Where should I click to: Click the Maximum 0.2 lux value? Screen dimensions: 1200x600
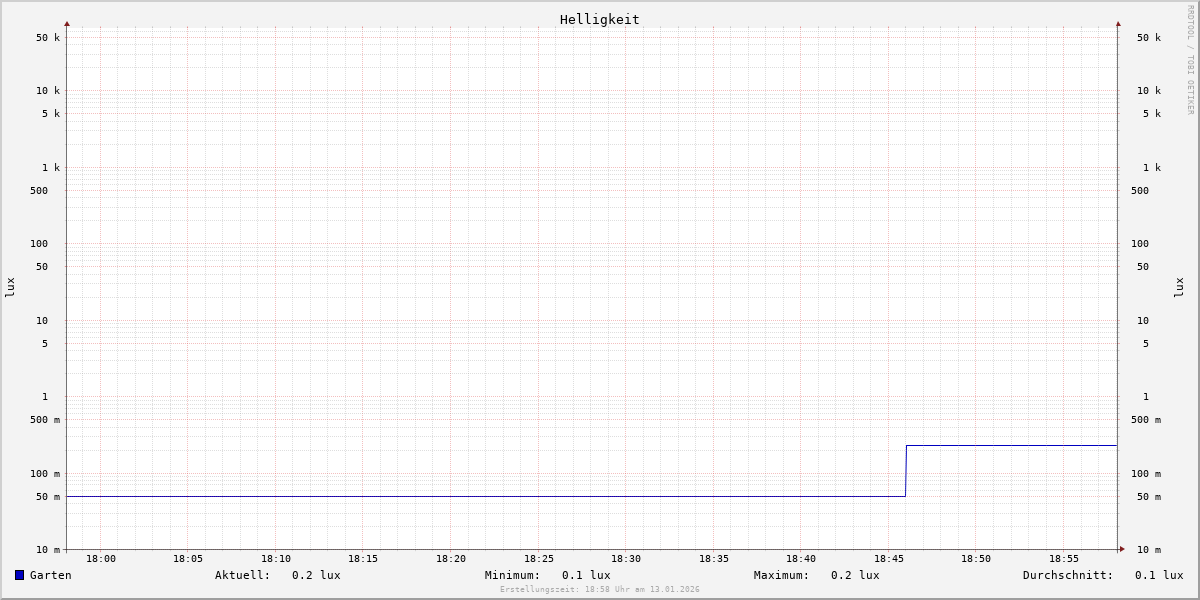(855, 575)
